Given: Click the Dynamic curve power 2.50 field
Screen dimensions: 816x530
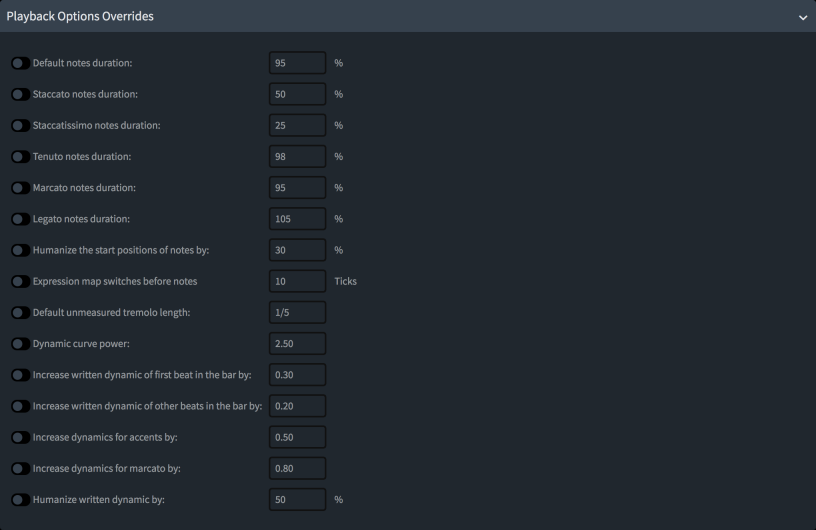Looking at the screenshot, I should [297, 344].
